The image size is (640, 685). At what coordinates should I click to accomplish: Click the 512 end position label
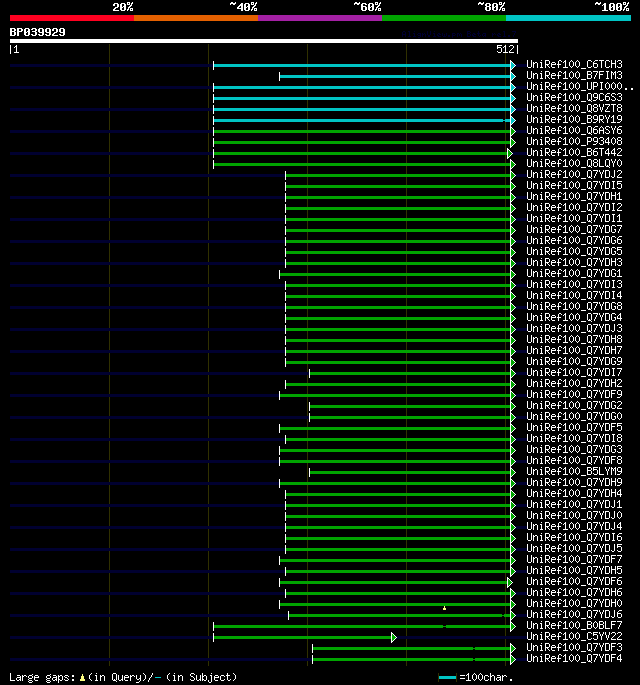pos(505,49)
